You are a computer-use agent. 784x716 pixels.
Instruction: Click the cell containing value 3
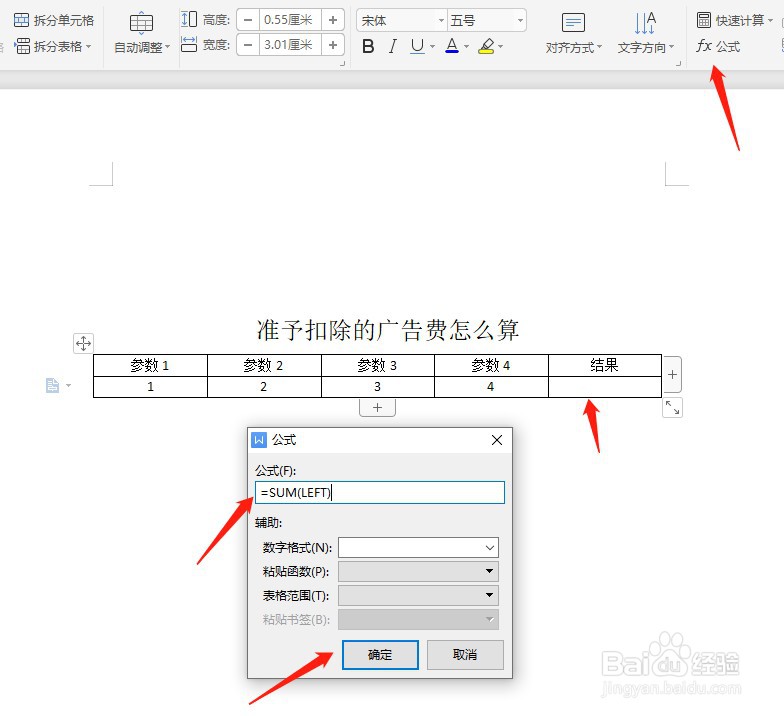pos(378,387)
